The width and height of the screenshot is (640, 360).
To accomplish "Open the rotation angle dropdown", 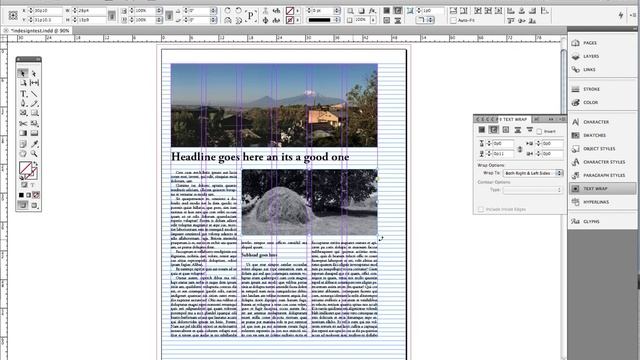I will point(213,11).
